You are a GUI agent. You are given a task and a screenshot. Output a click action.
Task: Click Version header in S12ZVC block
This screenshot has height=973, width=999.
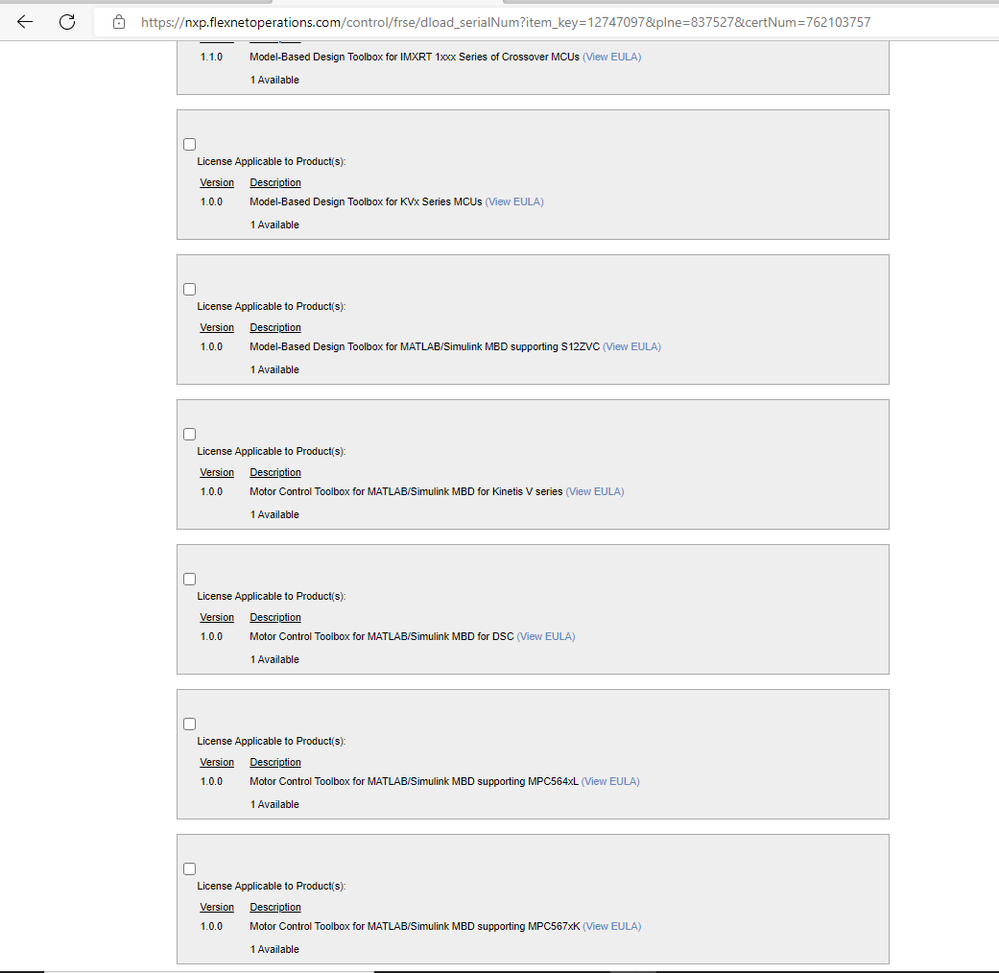tap(217, 328)
